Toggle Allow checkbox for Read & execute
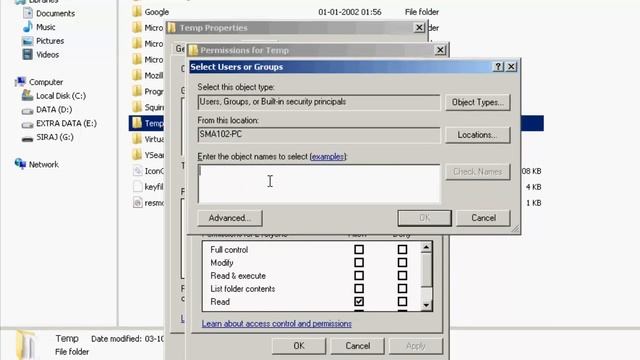640x360 pixels. 359,276
